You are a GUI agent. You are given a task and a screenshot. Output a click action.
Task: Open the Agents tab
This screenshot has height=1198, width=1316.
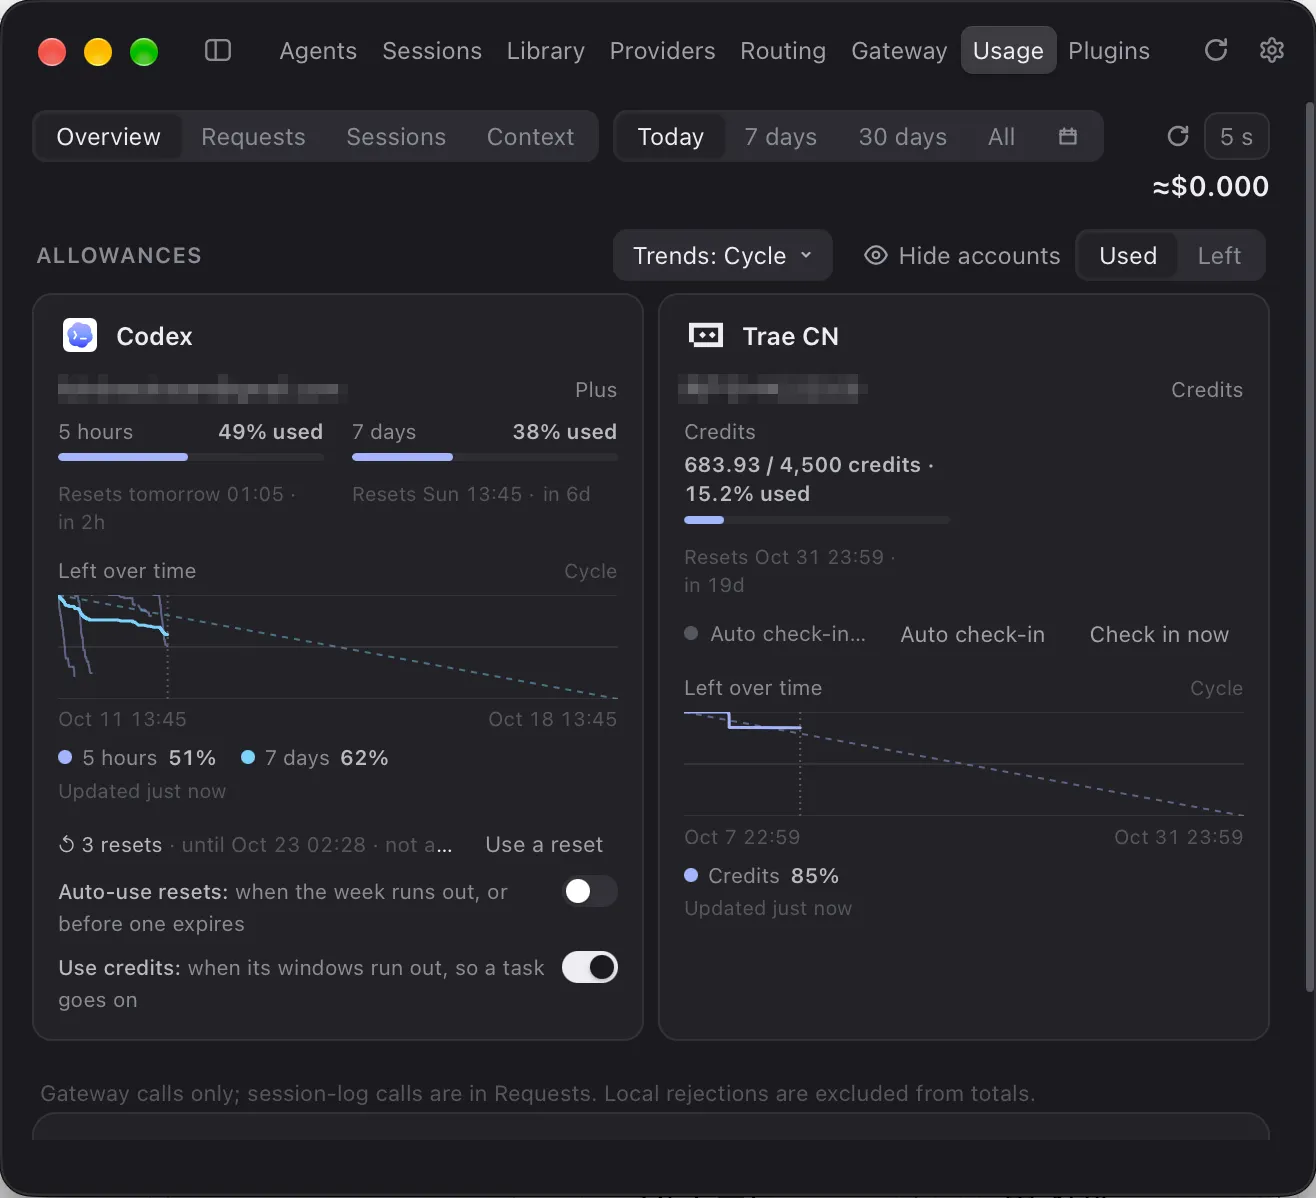coord(318,50)
